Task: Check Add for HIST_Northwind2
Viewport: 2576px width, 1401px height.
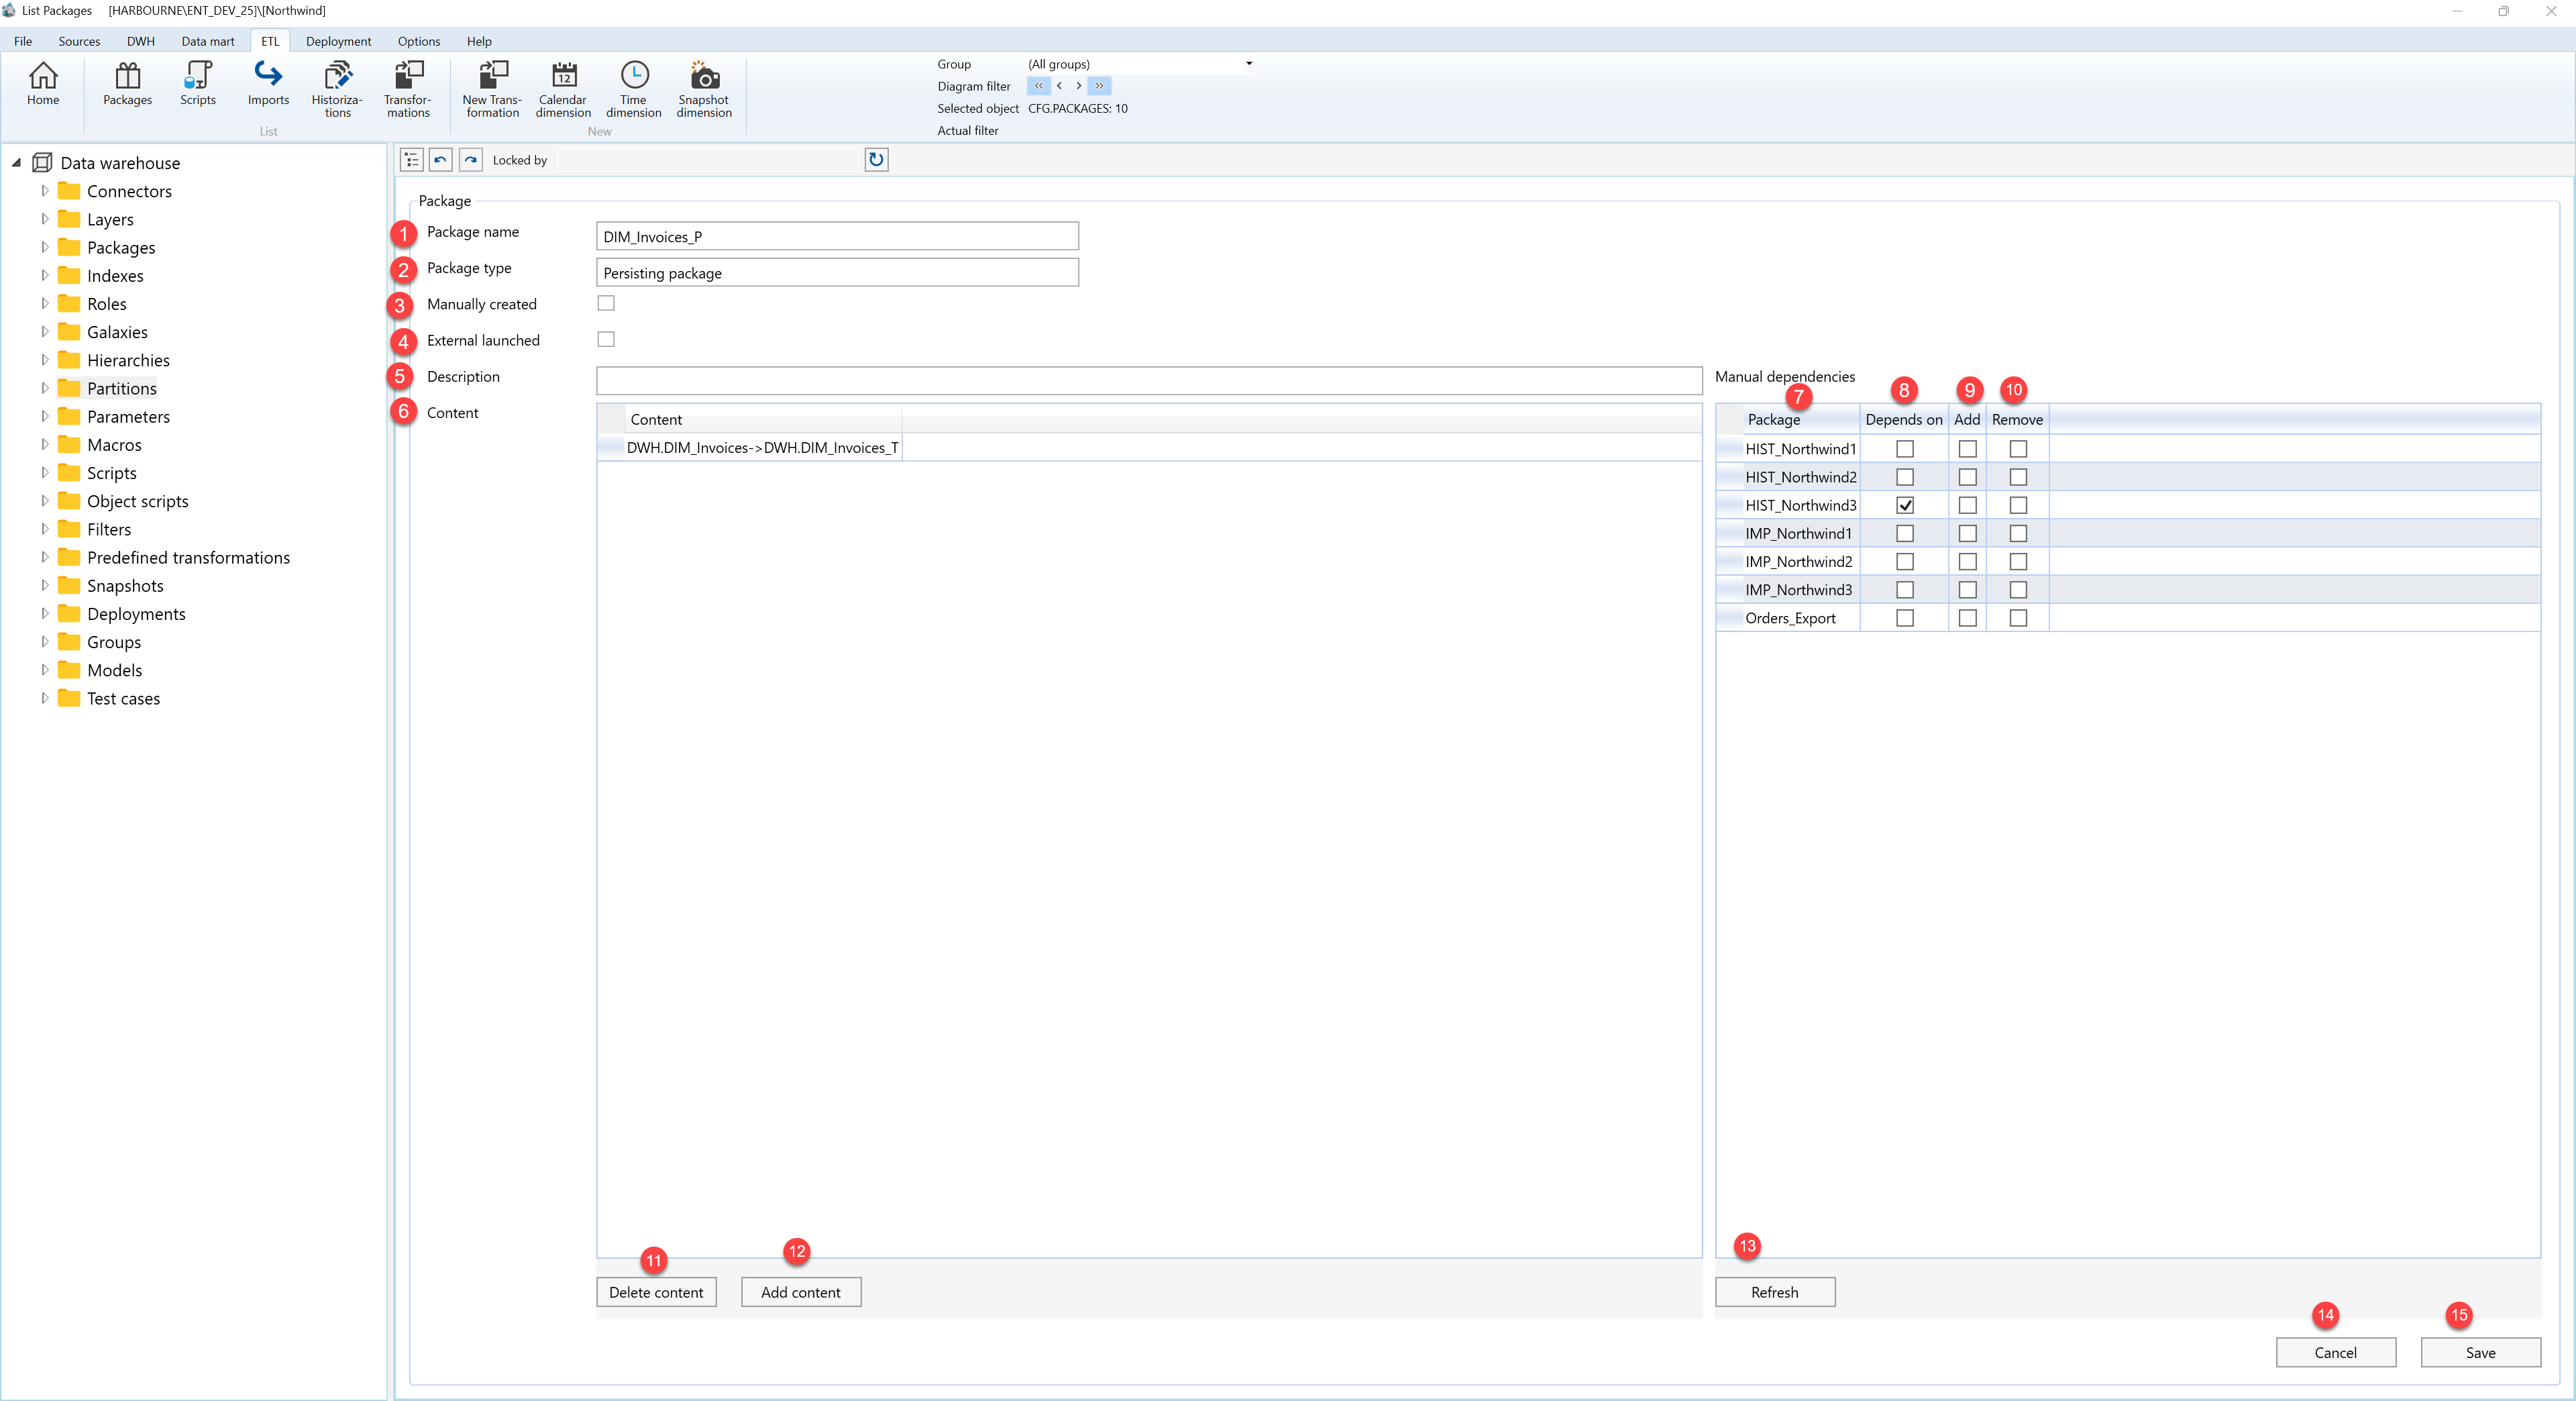Action: click(x=1967, y=477)
